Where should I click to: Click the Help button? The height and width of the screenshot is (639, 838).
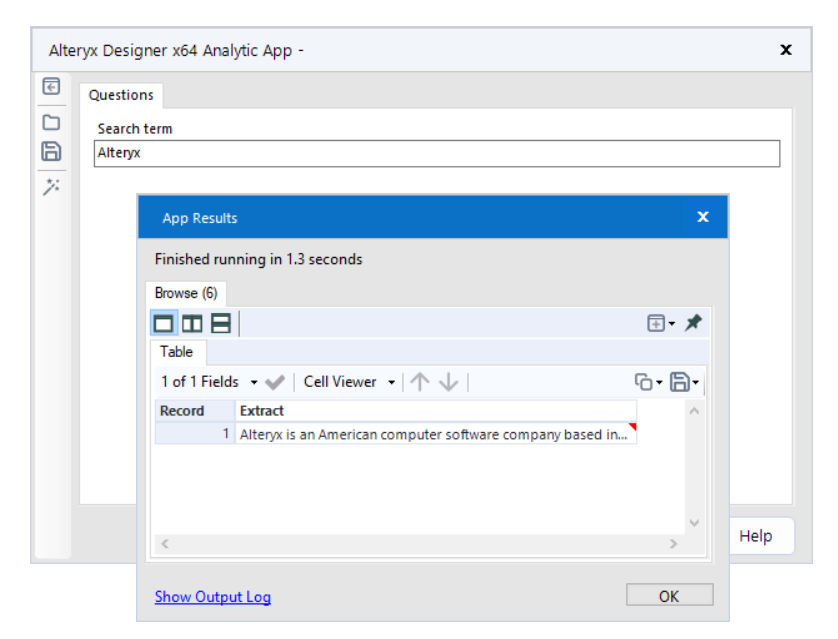(x=756, y=536)
